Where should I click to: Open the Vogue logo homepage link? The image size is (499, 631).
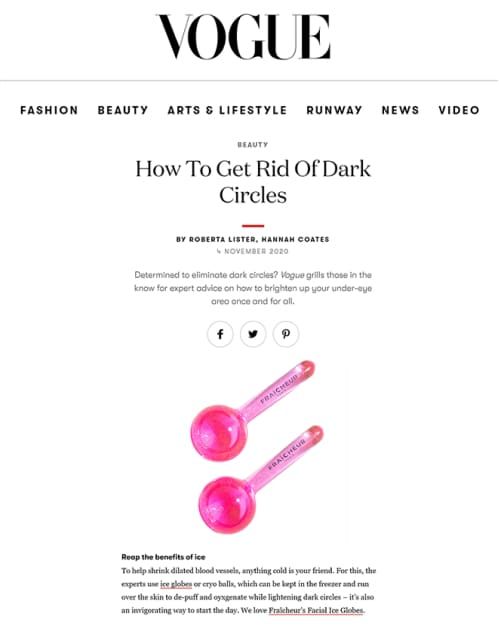pyautogui.click(x=244, y=37)
